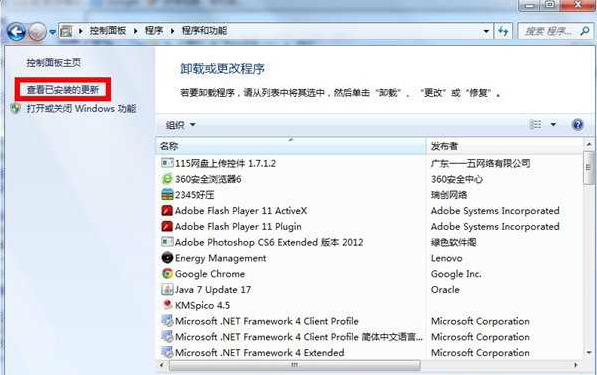597x375 pixels.
Task: Click the 115网盘上传控件 program icon
Action: click(x=167, y=163)
